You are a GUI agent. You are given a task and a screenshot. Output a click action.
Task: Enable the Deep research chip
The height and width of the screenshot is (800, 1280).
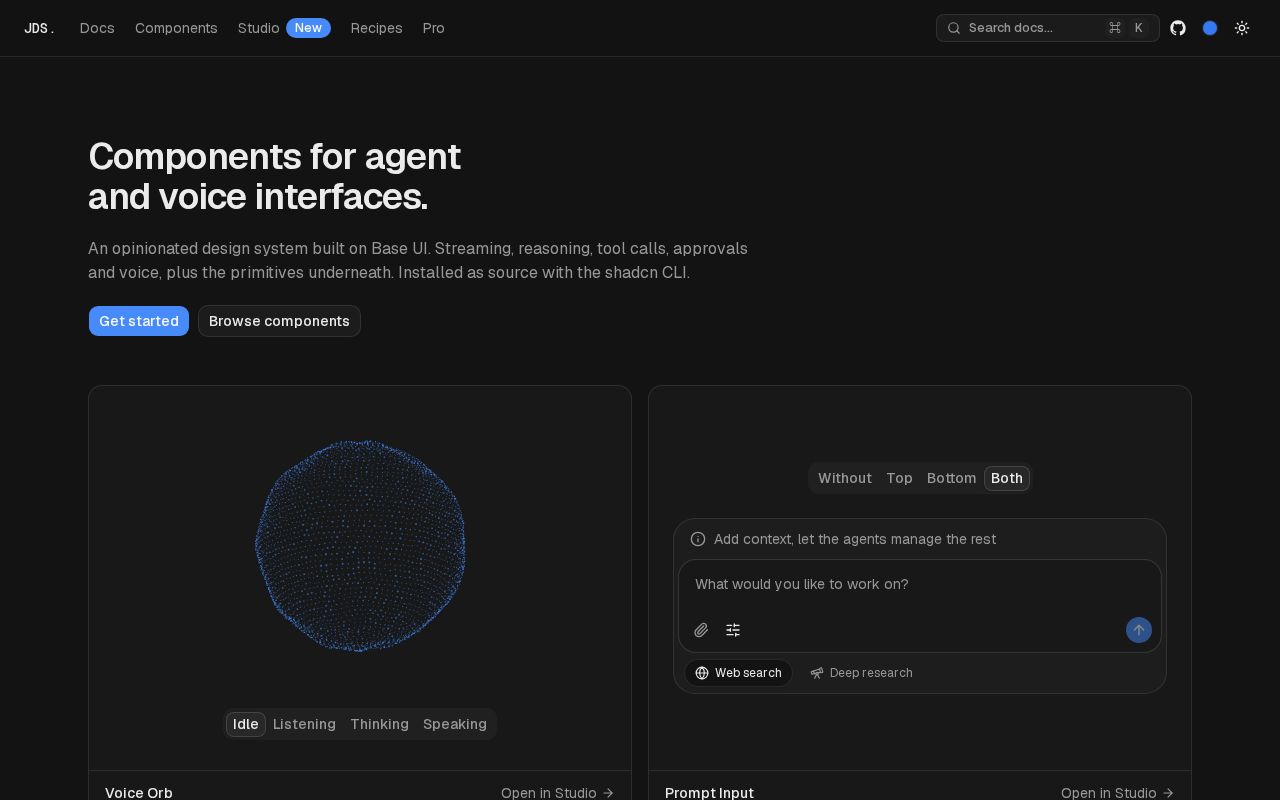click(861, 673)
